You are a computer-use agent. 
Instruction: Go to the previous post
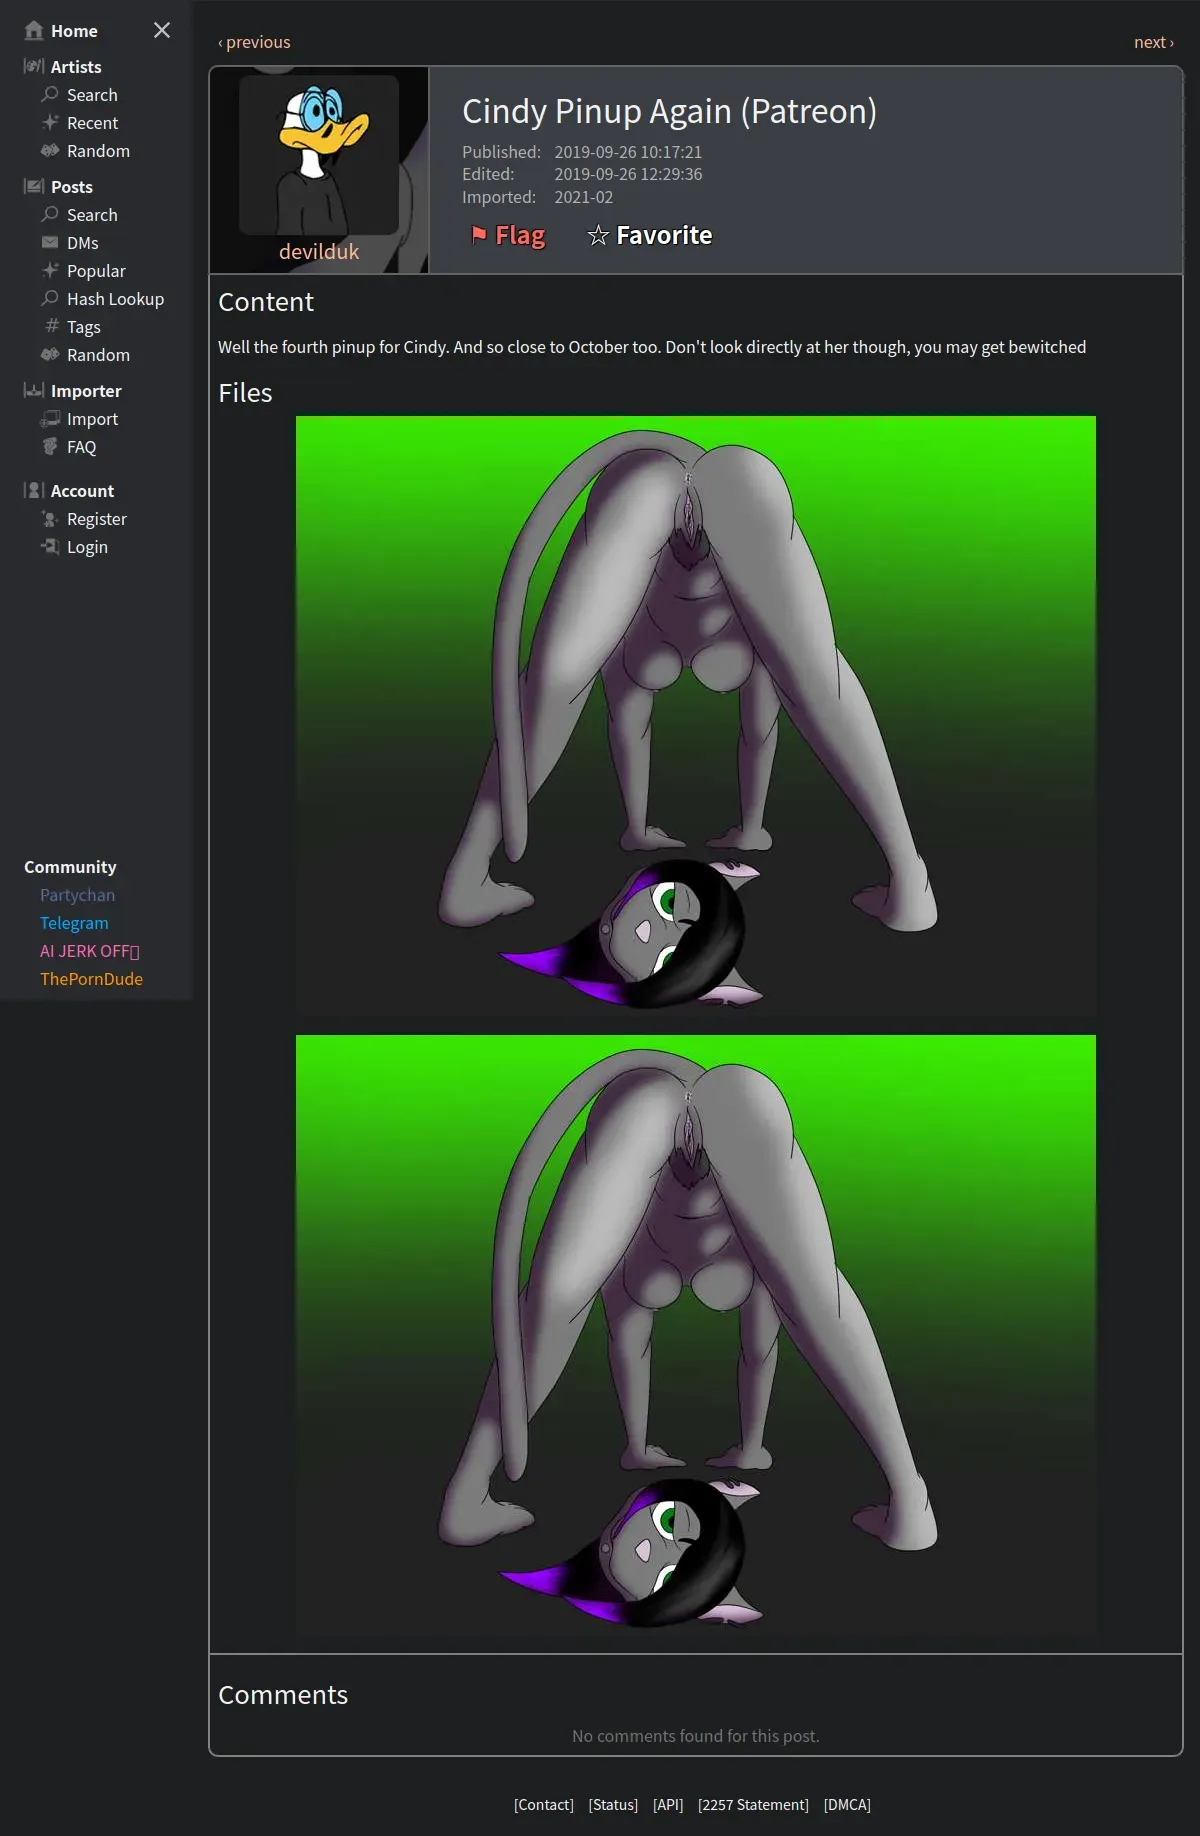click(x=254, y=42)
